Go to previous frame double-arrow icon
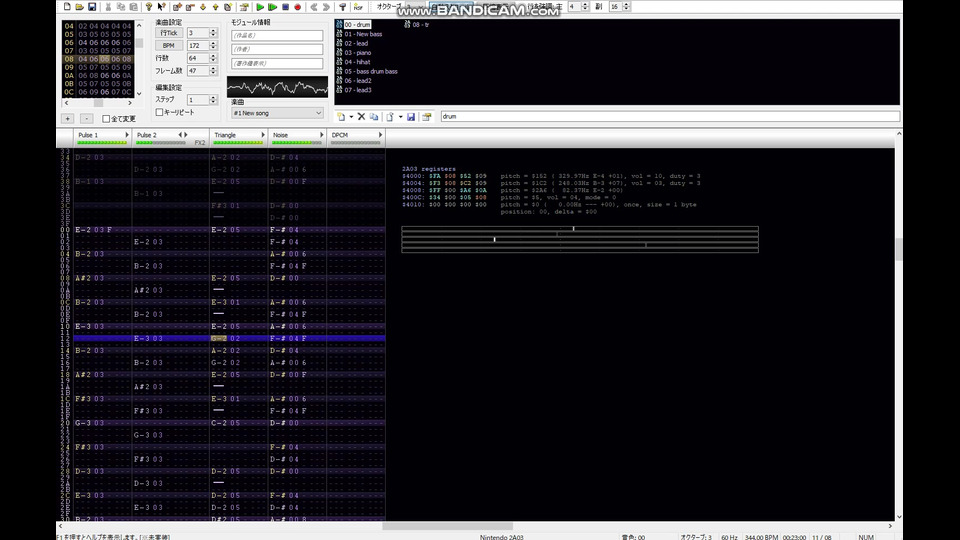The image size is (960, 540). [314, 7]
